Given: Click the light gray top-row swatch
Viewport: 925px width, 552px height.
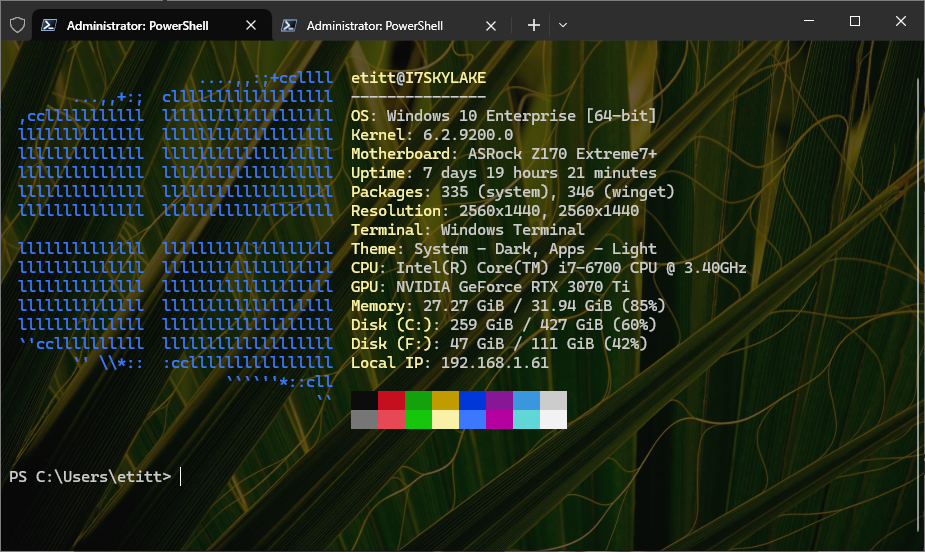Looking at the screenshot, I should pyautogui.click(x=553, y=400).
